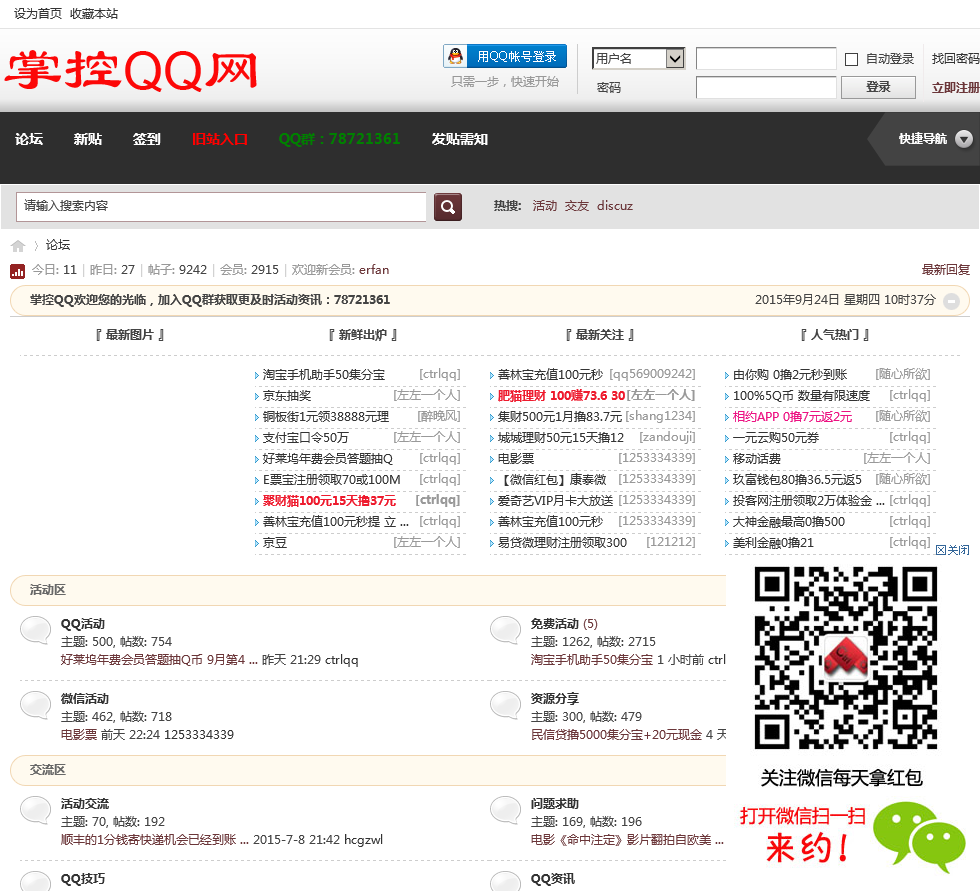The height and width of the screenshot is (891, 980).
Task: Open the 免费活动 forum title
Action: [x=554, y=624]
